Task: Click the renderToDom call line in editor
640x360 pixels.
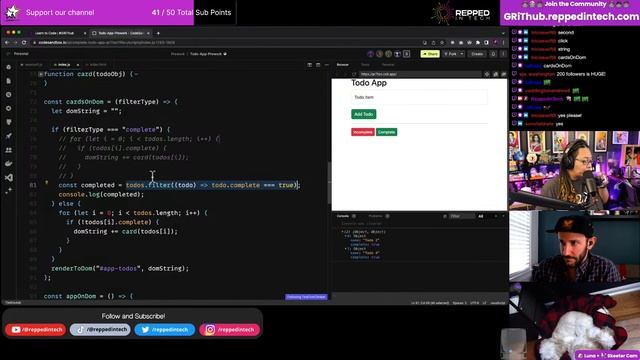Action: (120, 269)
